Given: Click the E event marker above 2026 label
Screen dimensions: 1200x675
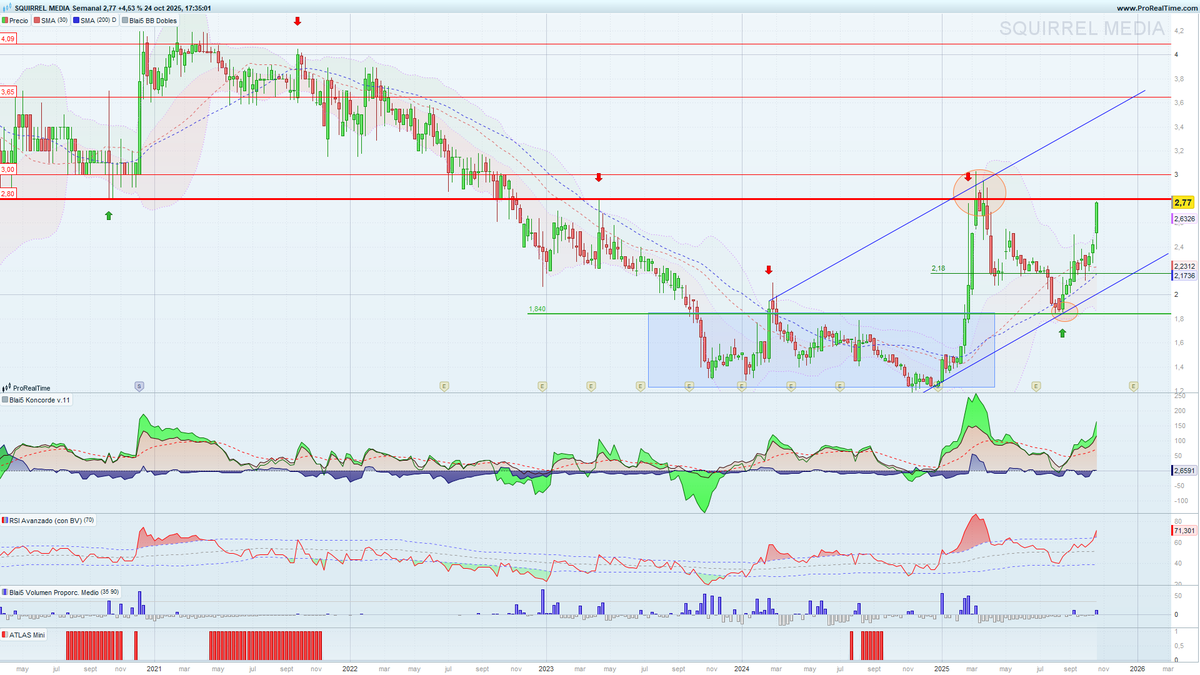Looking at the screenshot, I should tap(1133, 385).
